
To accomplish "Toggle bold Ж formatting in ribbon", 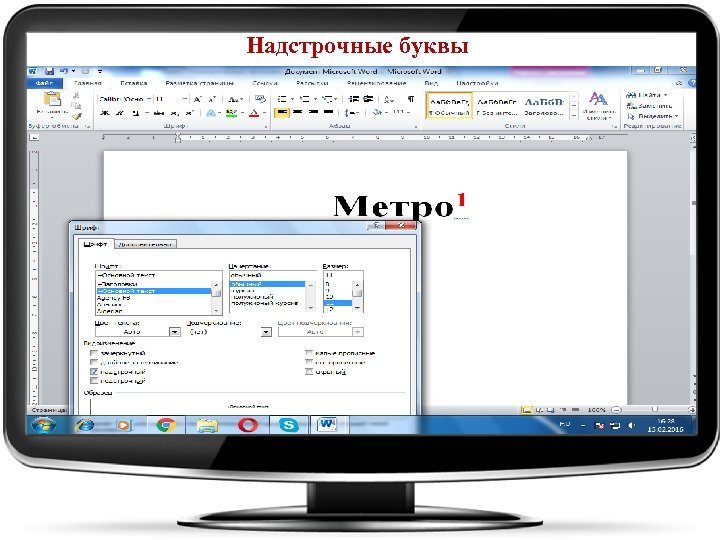I will coord(105,113).
